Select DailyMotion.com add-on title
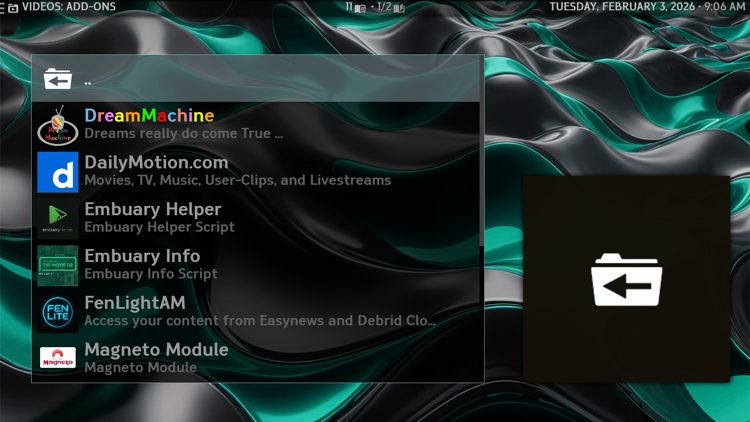Screen dimensions: 750x422 pyautogui.click(x=156, y=162)
